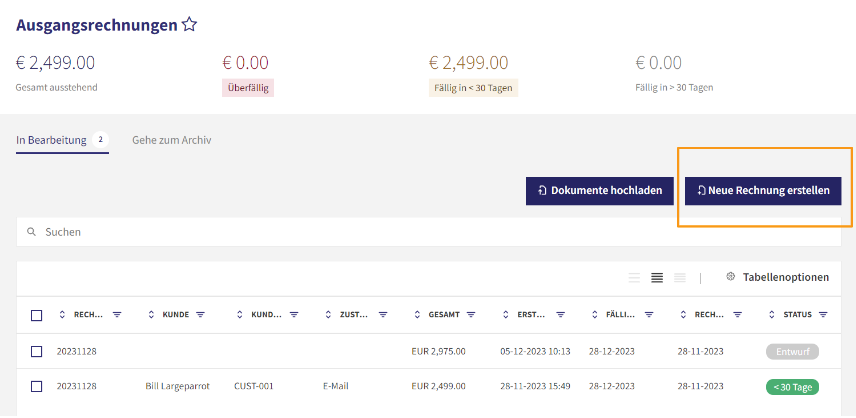
Task: Click the EUR 2,499.00 total cell
Action: (x=438, y=386)
